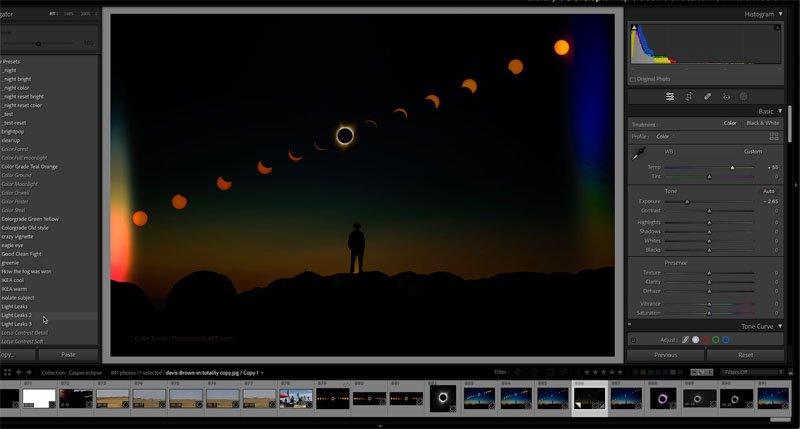Select the white point curve channel
The image size is (800, 429).
pyautogui.click(x=695, y=340)
